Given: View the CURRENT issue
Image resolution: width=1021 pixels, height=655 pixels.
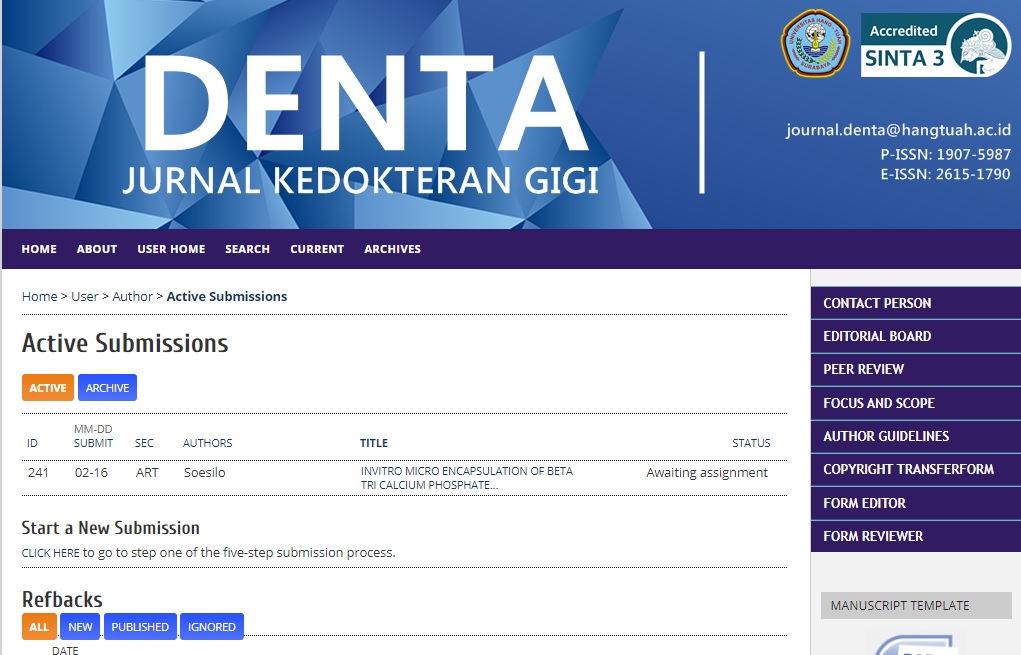Looking at the screenshot, I should click(x=317, y=249).
